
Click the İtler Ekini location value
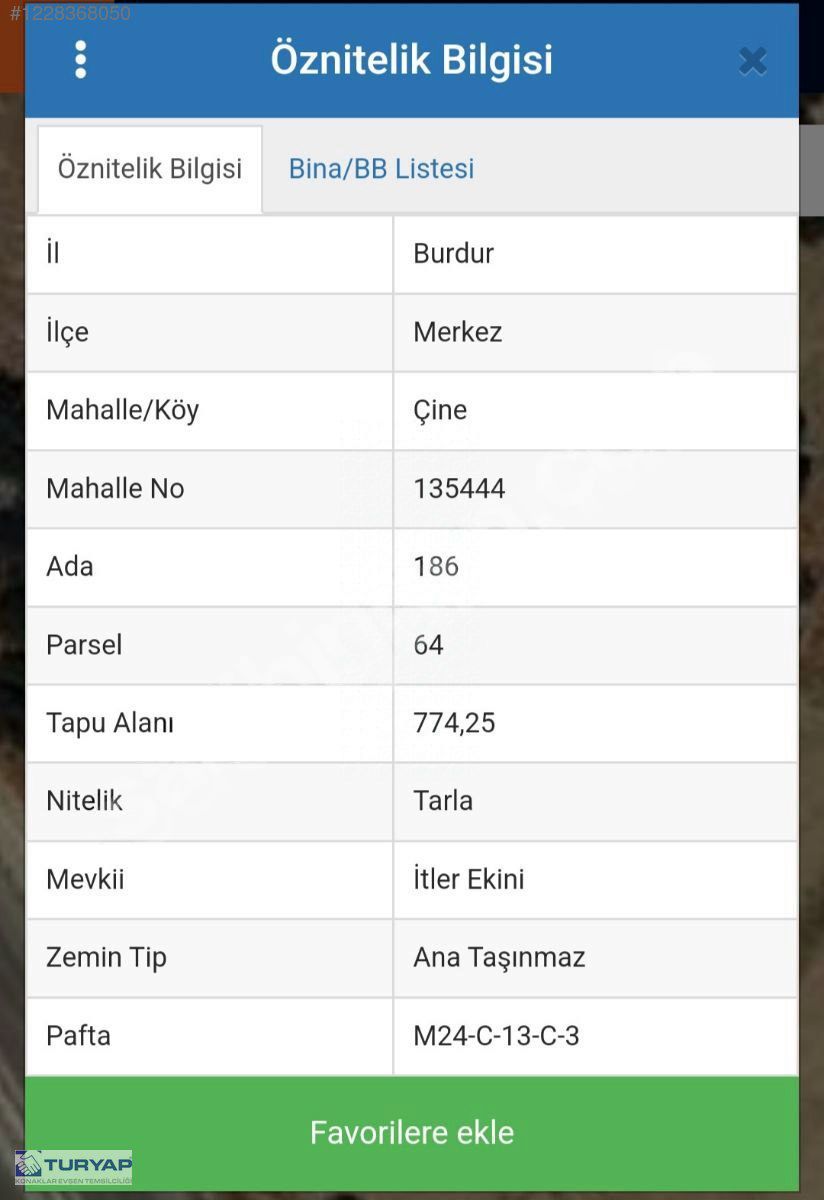tap(468, 879)
